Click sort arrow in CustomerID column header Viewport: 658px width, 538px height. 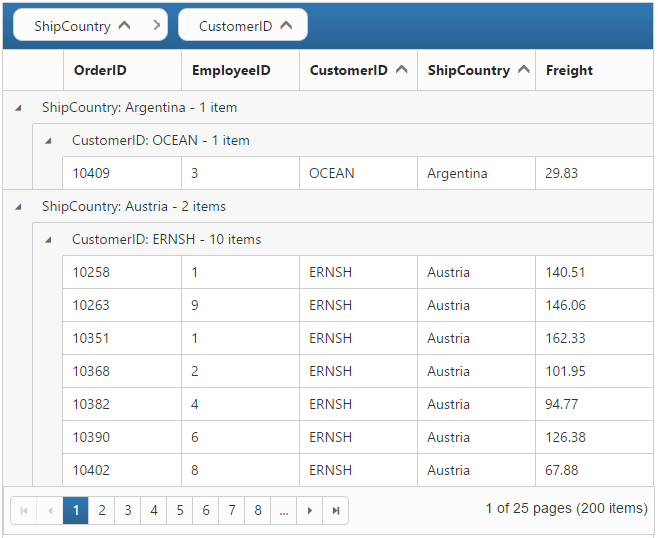[402, 70]
